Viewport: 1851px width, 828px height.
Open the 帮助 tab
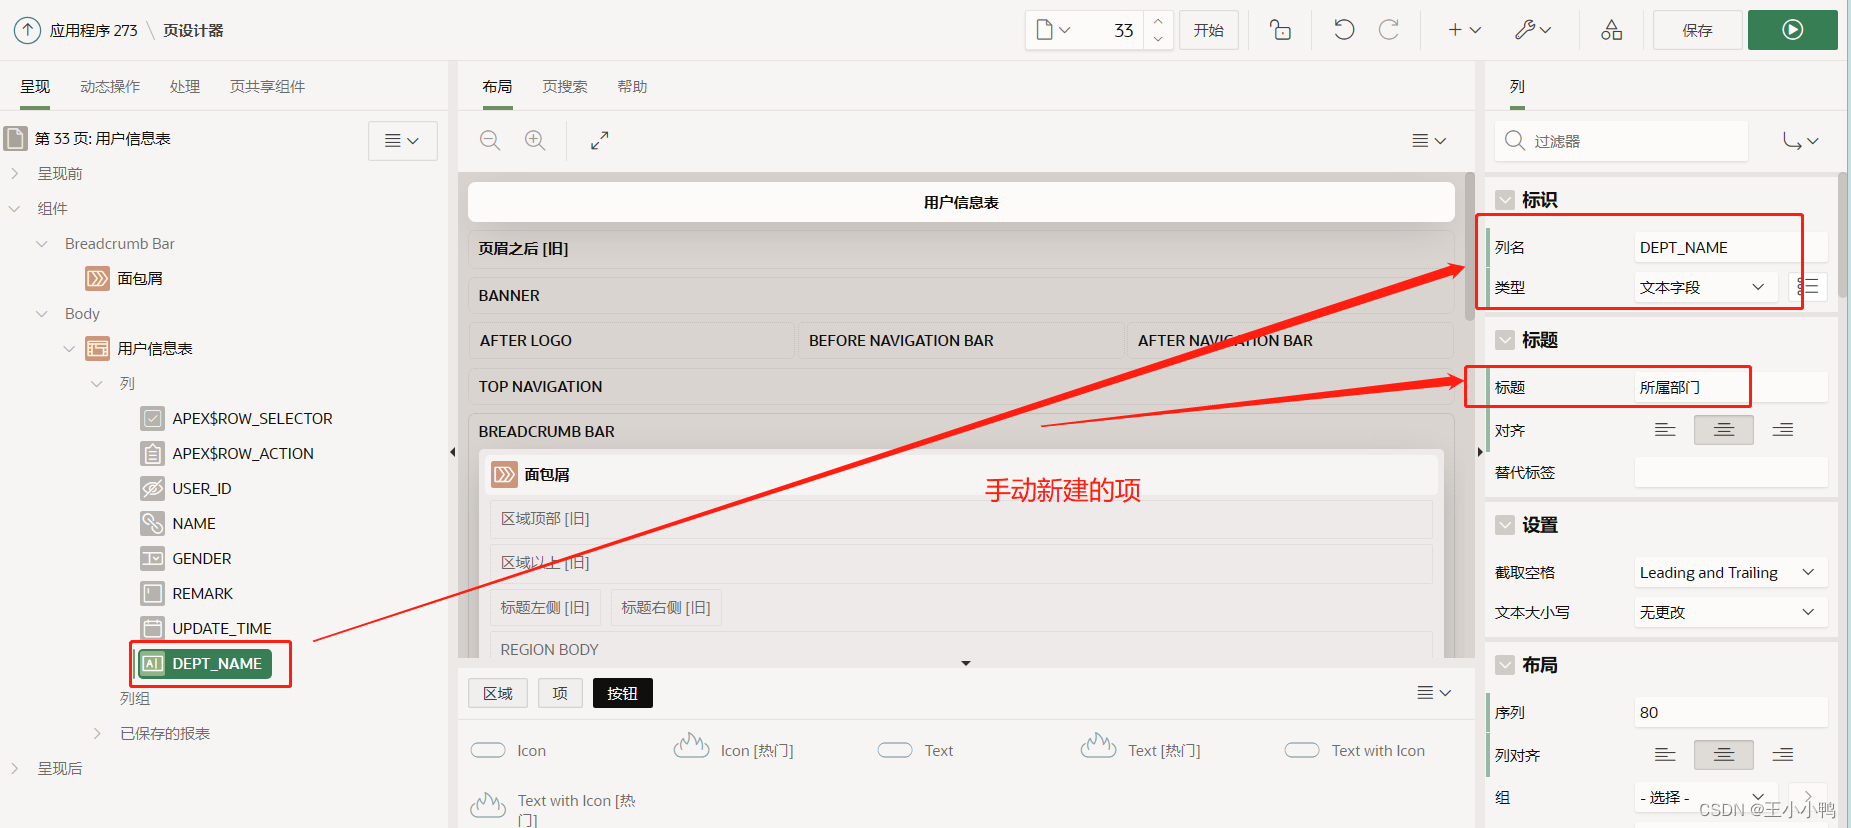tap(632, 87)
